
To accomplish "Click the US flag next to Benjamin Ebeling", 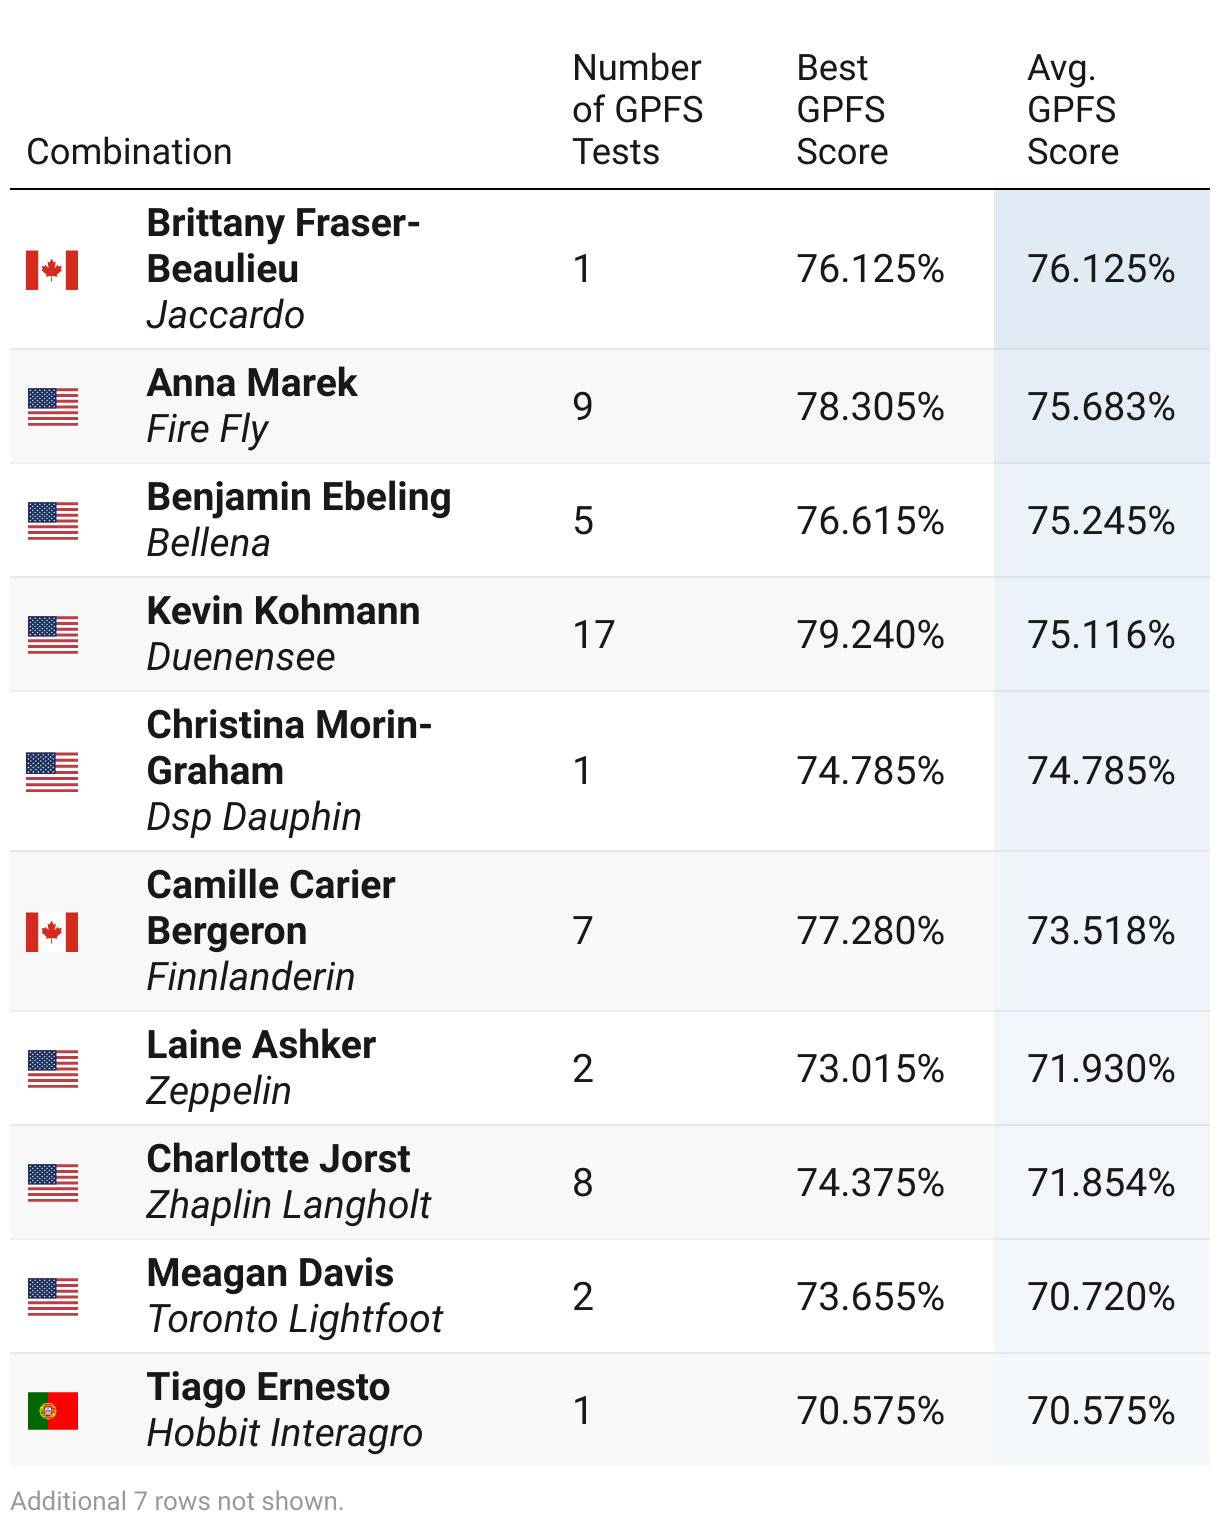I will (52, 521).
